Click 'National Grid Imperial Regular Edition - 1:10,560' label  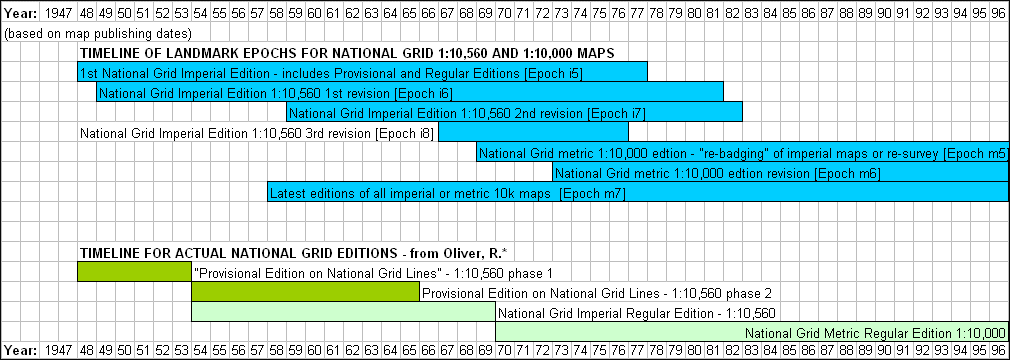[x=636, y=314]
